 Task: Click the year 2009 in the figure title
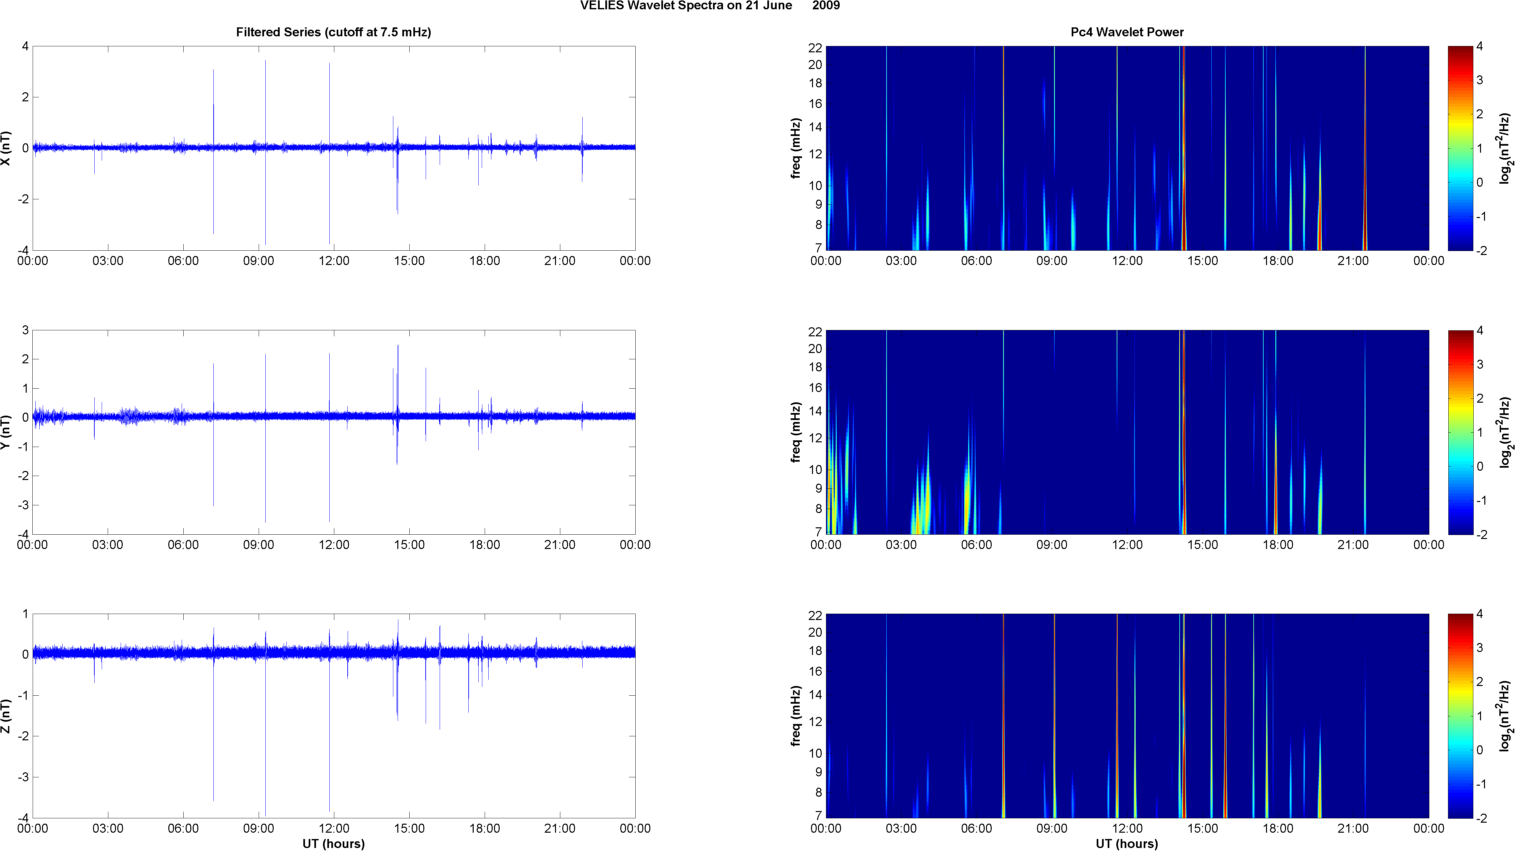826,6
